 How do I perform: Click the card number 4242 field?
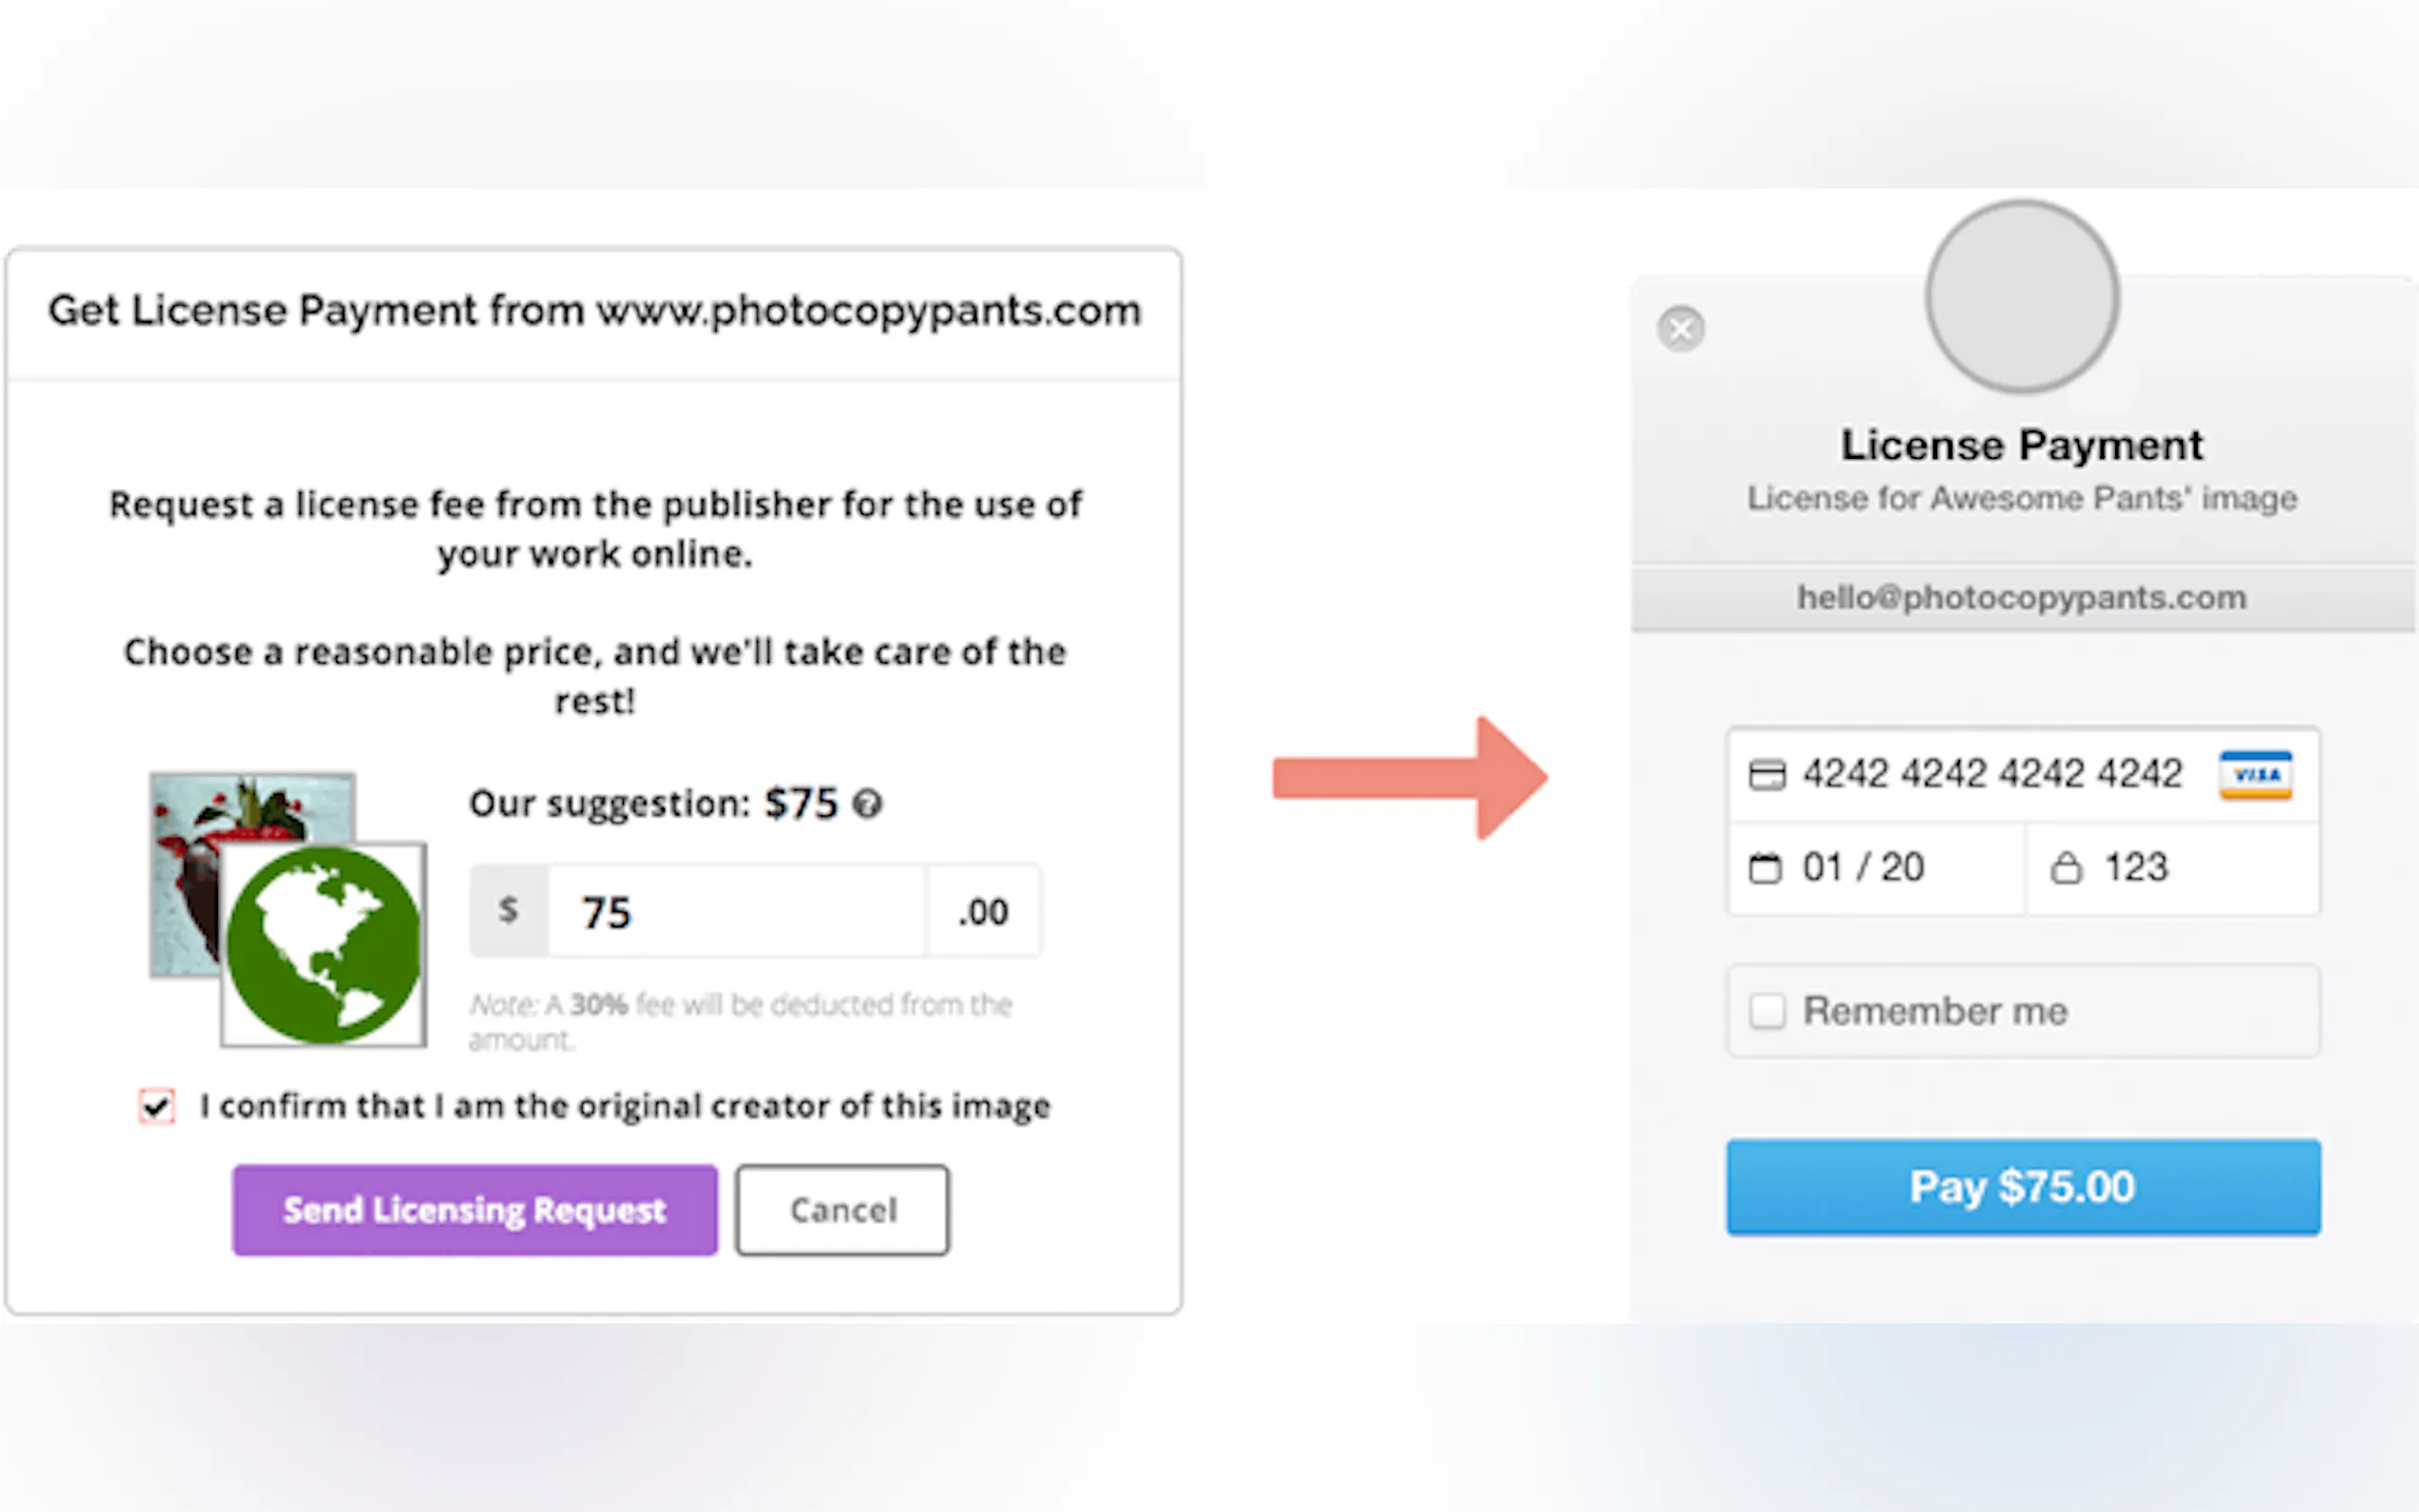[1992, 775]
